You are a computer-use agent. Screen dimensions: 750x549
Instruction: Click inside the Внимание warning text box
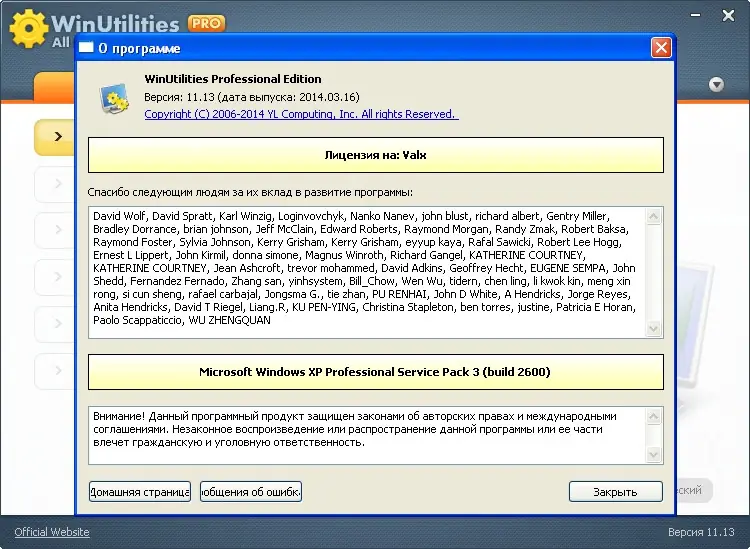point(366,435)
